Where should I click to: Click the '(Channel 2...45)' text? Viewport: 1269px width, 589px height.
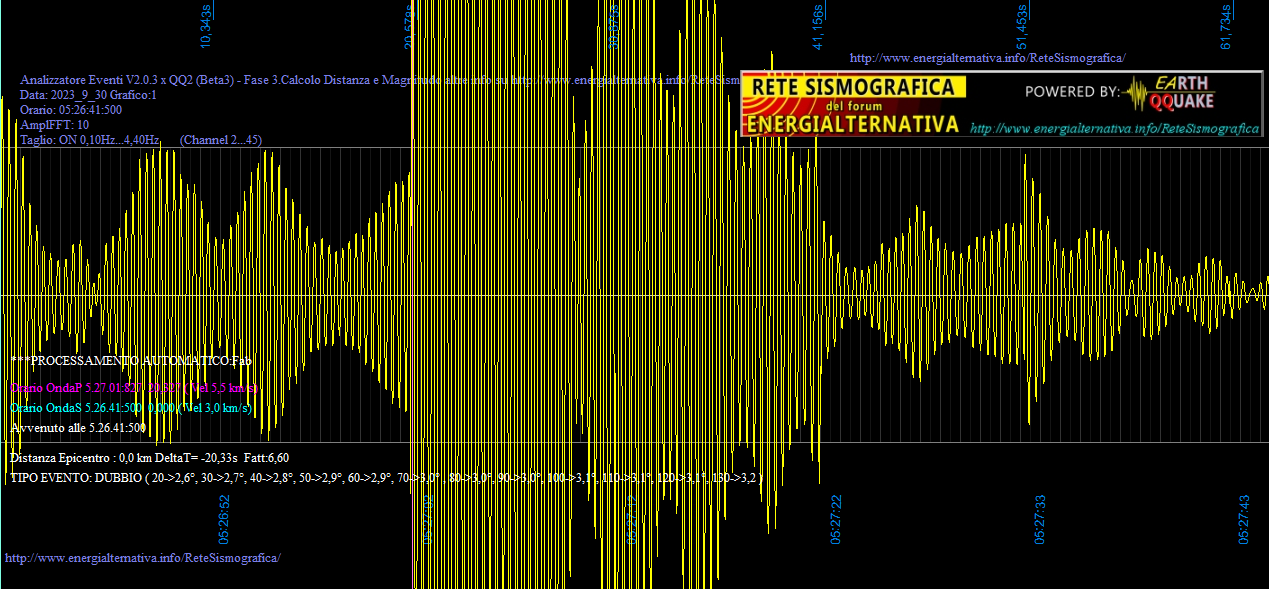click(x=221, y=140)
